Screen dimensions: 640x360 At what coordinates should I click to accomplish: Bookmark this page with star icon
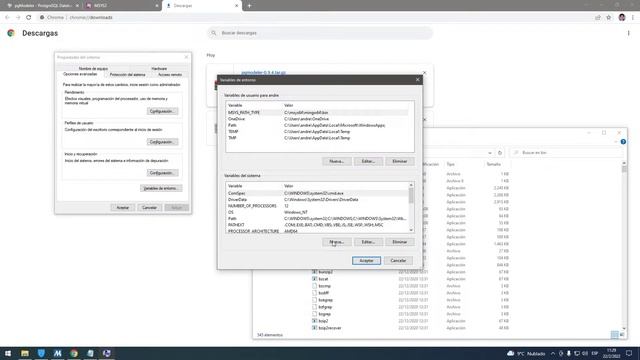[609, 18]
